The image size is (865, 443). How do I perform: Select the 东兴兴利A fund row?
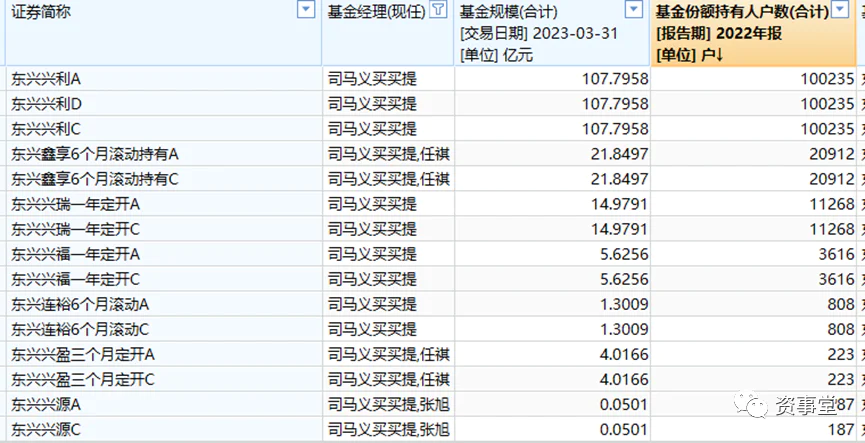(46, 78)
